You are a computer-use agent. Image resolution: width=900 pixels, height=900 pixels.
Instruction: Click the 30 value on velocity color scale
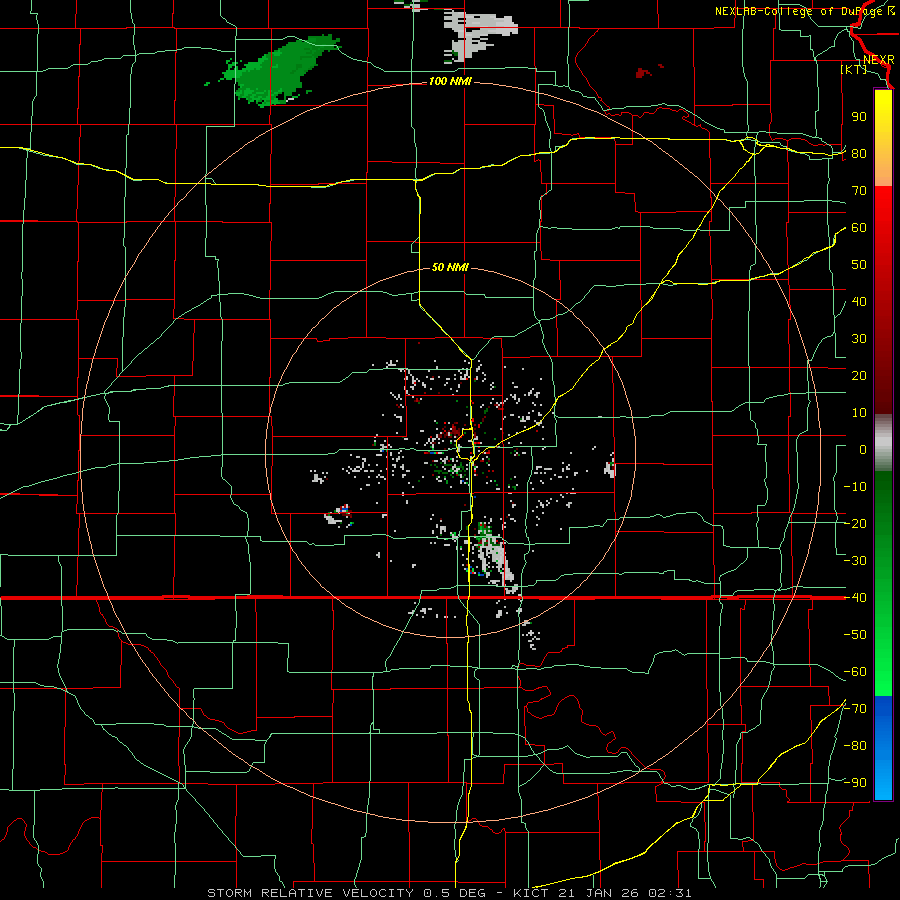pos(859,339)
